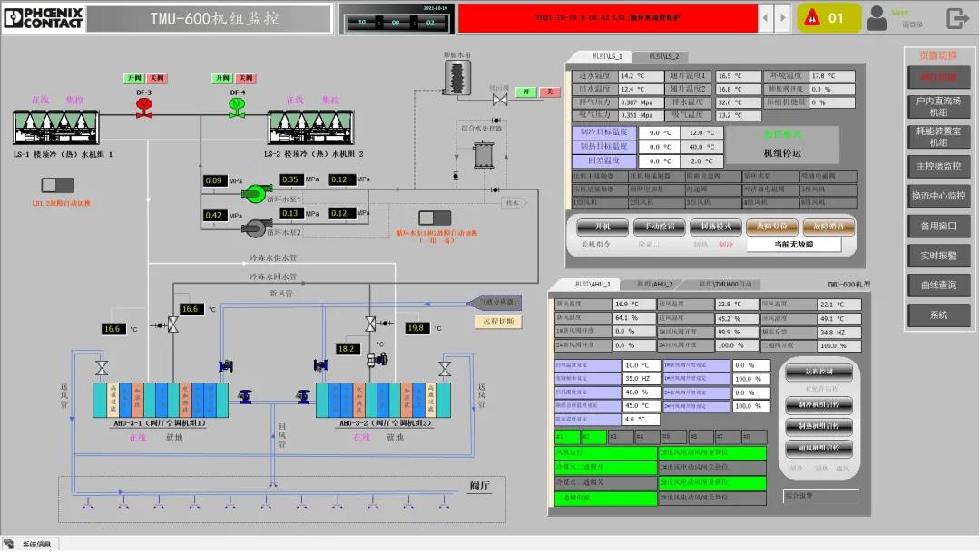Image resolution: width=980 pixels, height=552 pixels.
Task: Click the 0.42 MPa pressure reading
Action: (214, 215)
